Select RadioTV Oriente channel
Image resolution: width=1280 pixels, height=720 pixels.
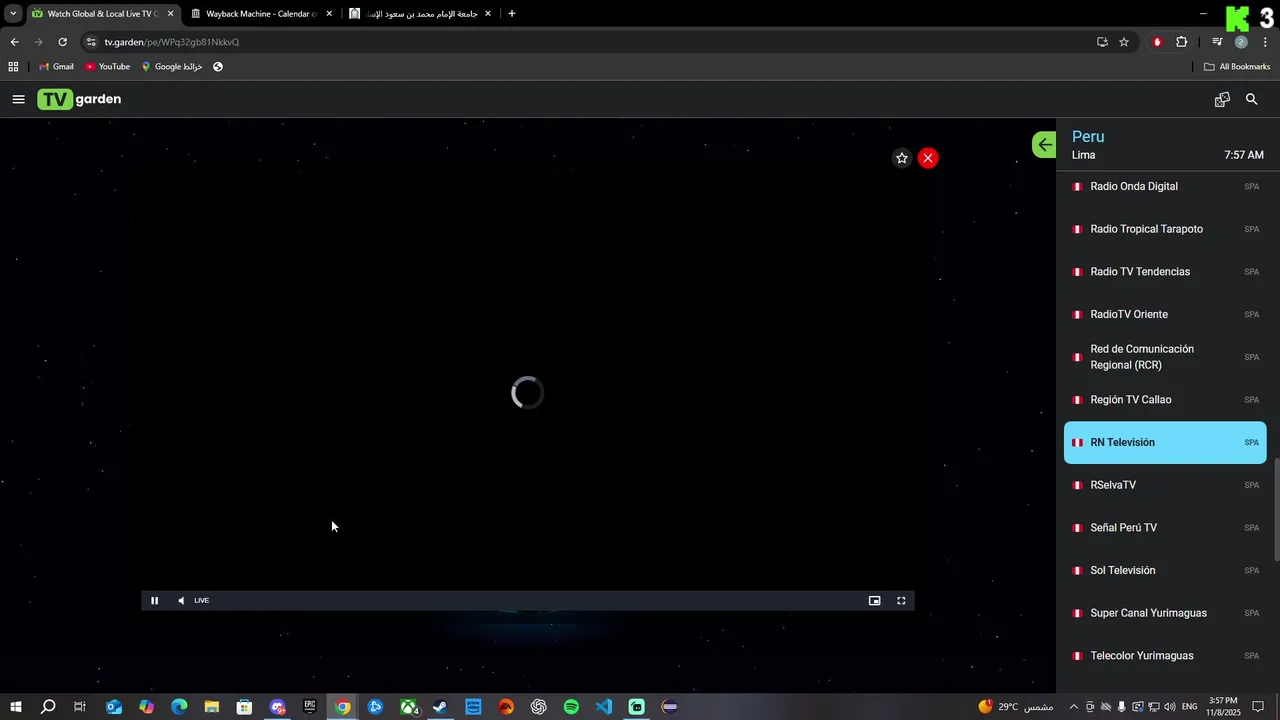coord(1165,314)
